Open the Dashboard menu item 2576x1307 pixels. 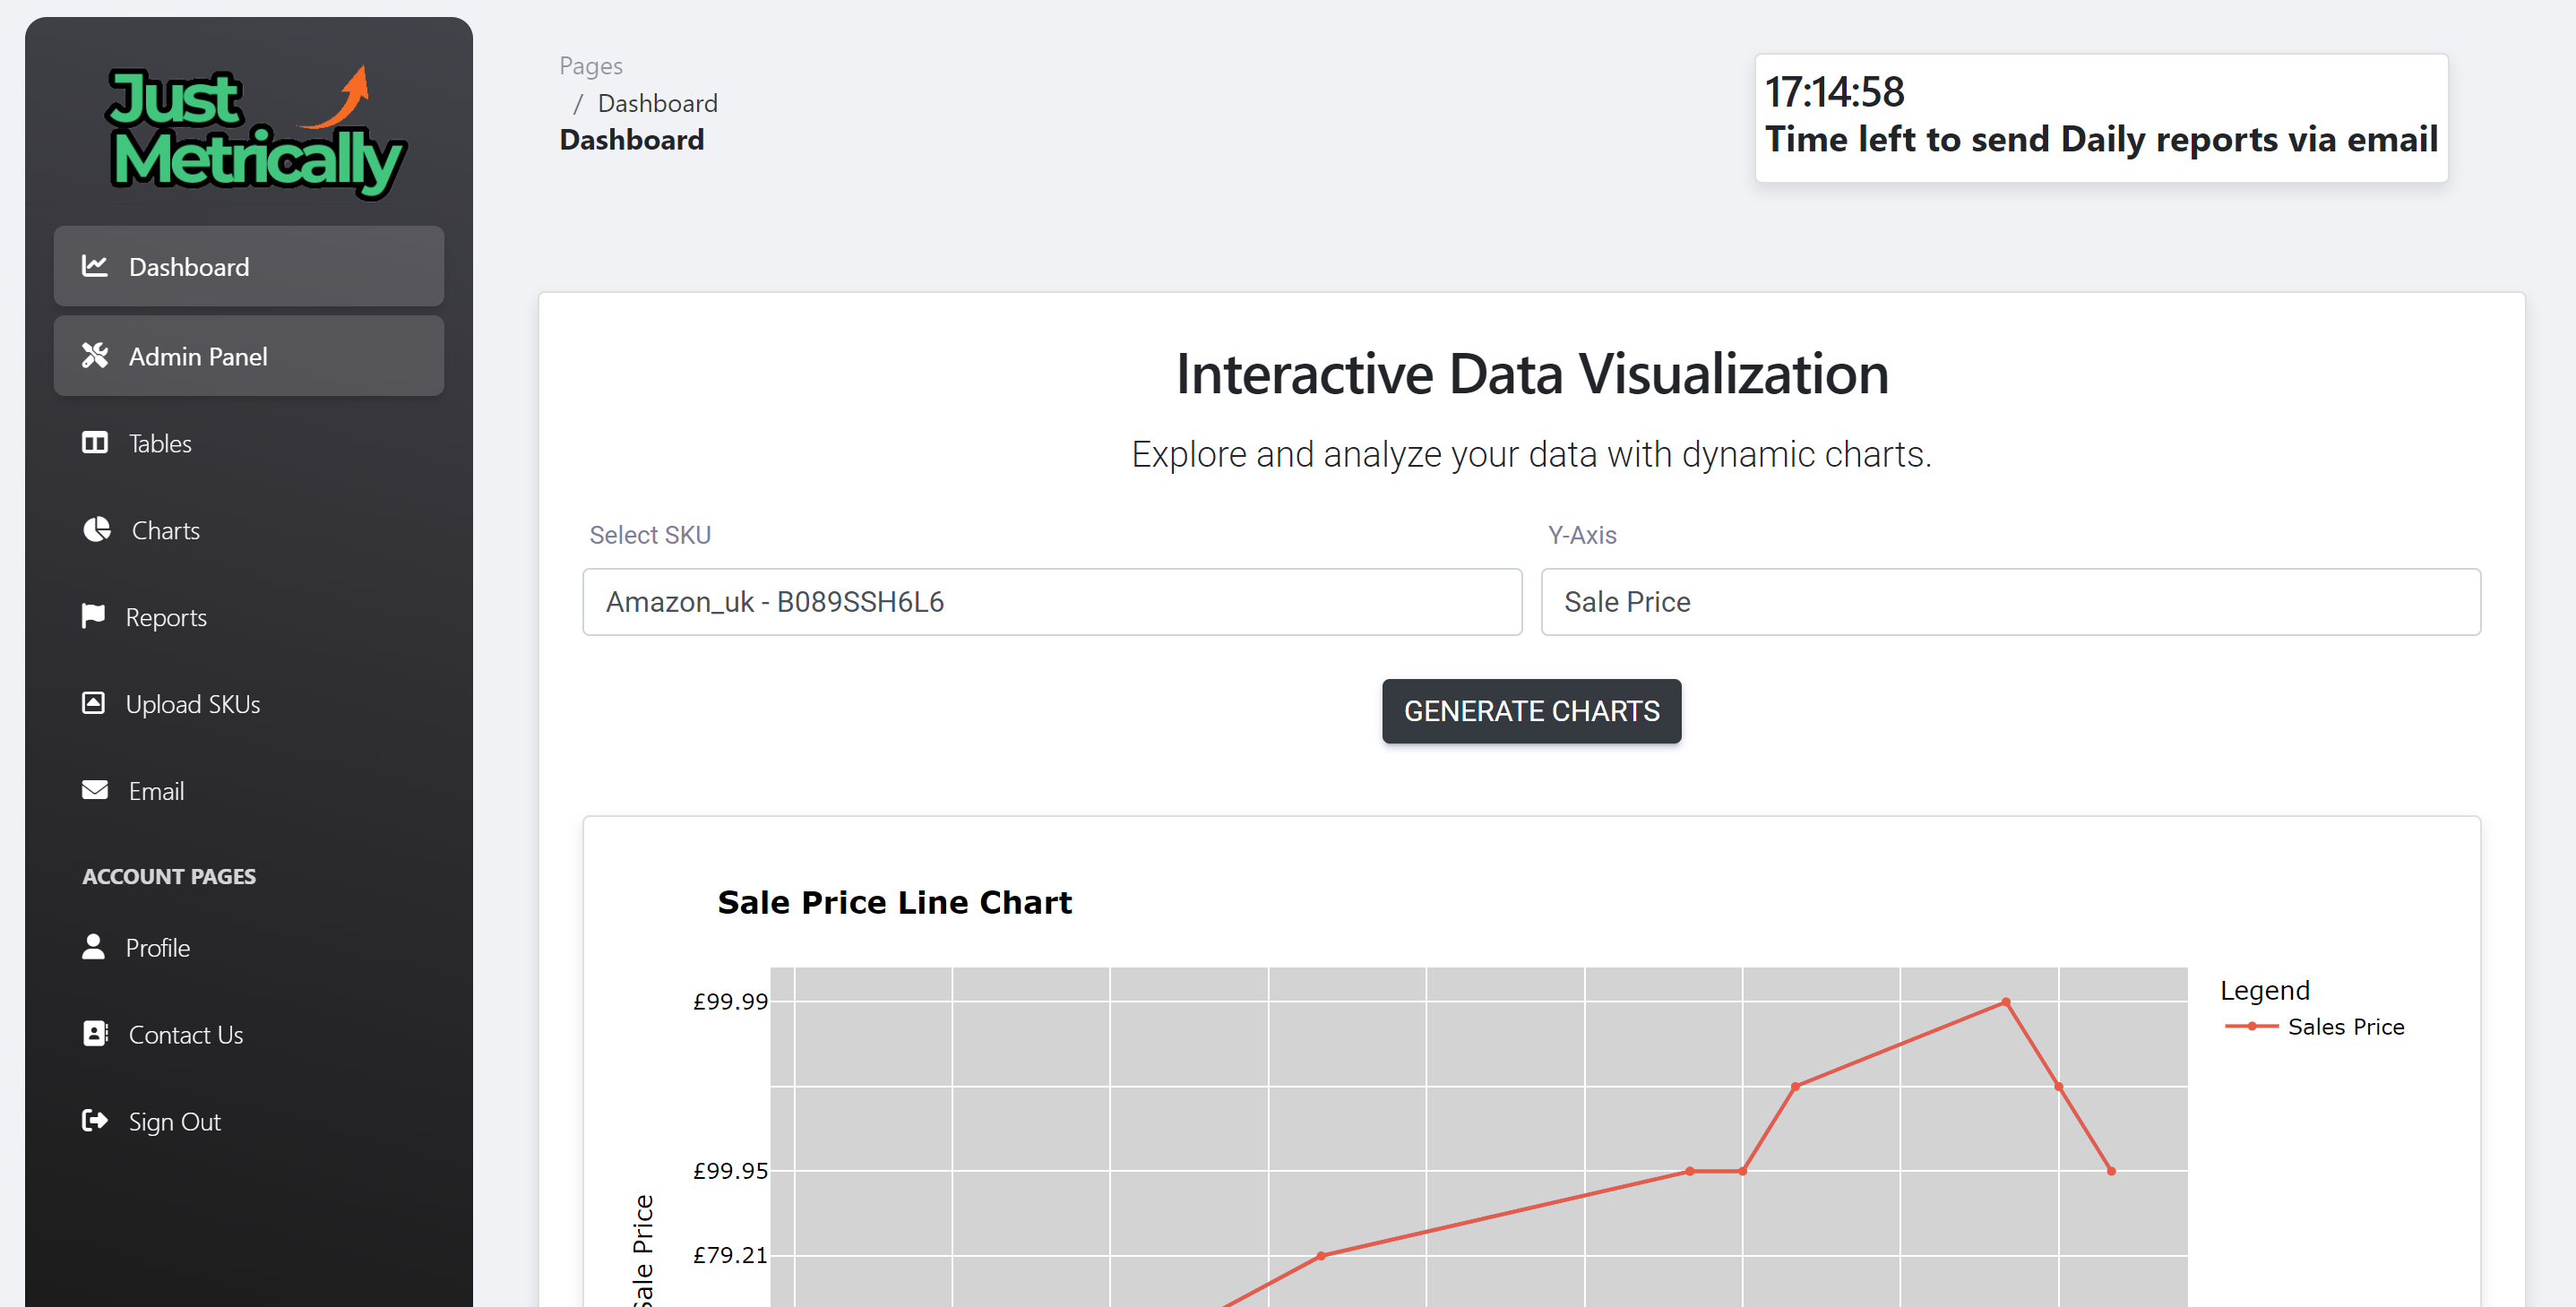249,266
